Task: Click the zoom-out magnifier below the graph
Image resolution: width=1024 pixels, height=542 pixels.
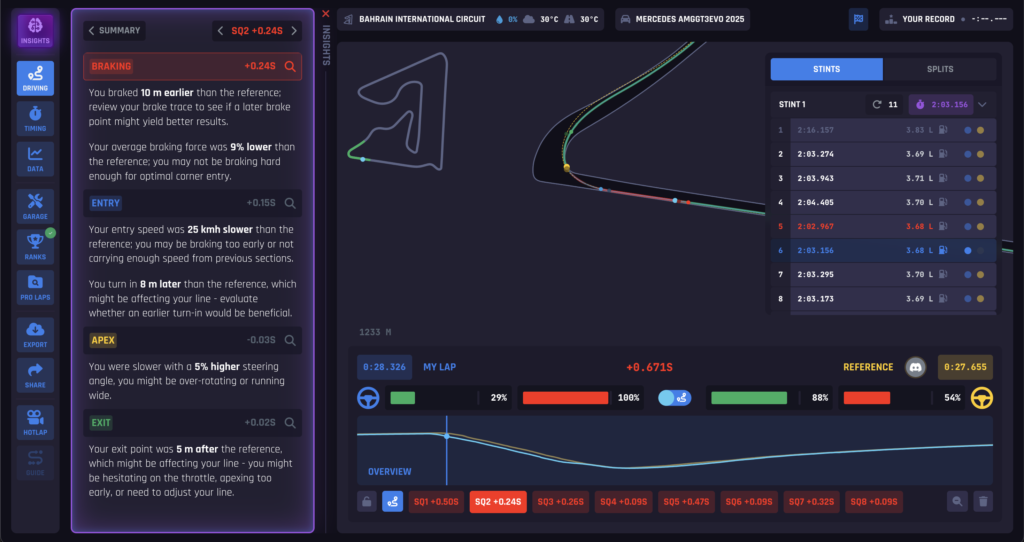Action: pyautogui.click(x=958, y=502)
